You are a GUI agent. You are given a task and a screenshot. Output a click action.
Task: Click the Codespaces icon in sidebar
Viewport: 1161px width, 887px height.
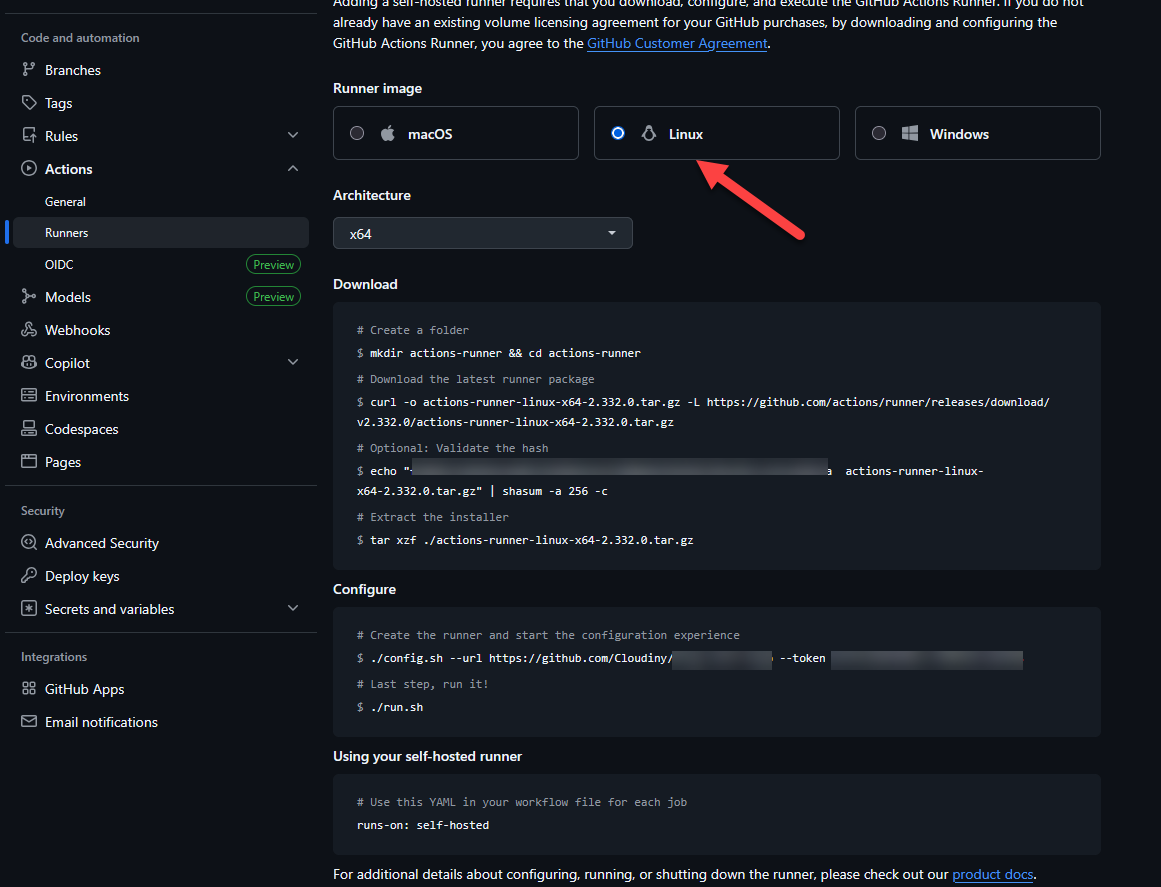click(x=29, y=429)
